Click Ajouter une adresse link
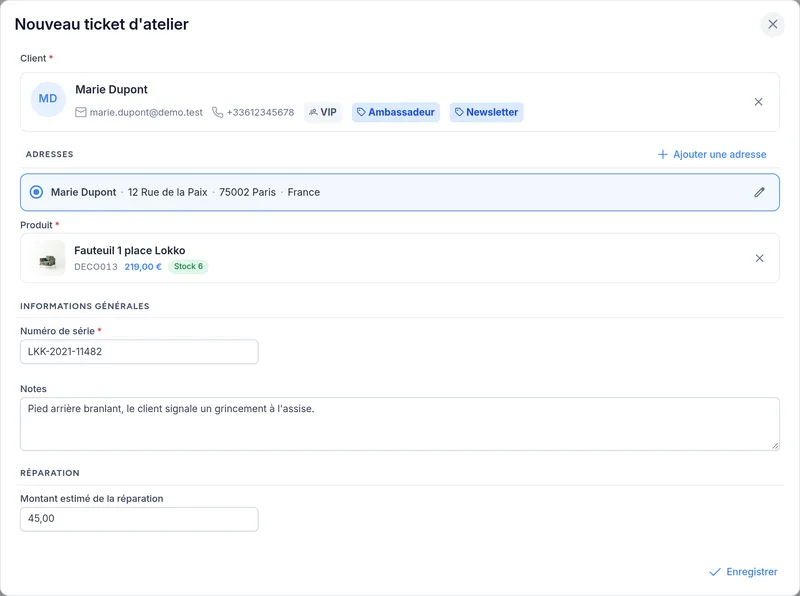The width and height of the screenshot is (800, 596). click(712, 155)
